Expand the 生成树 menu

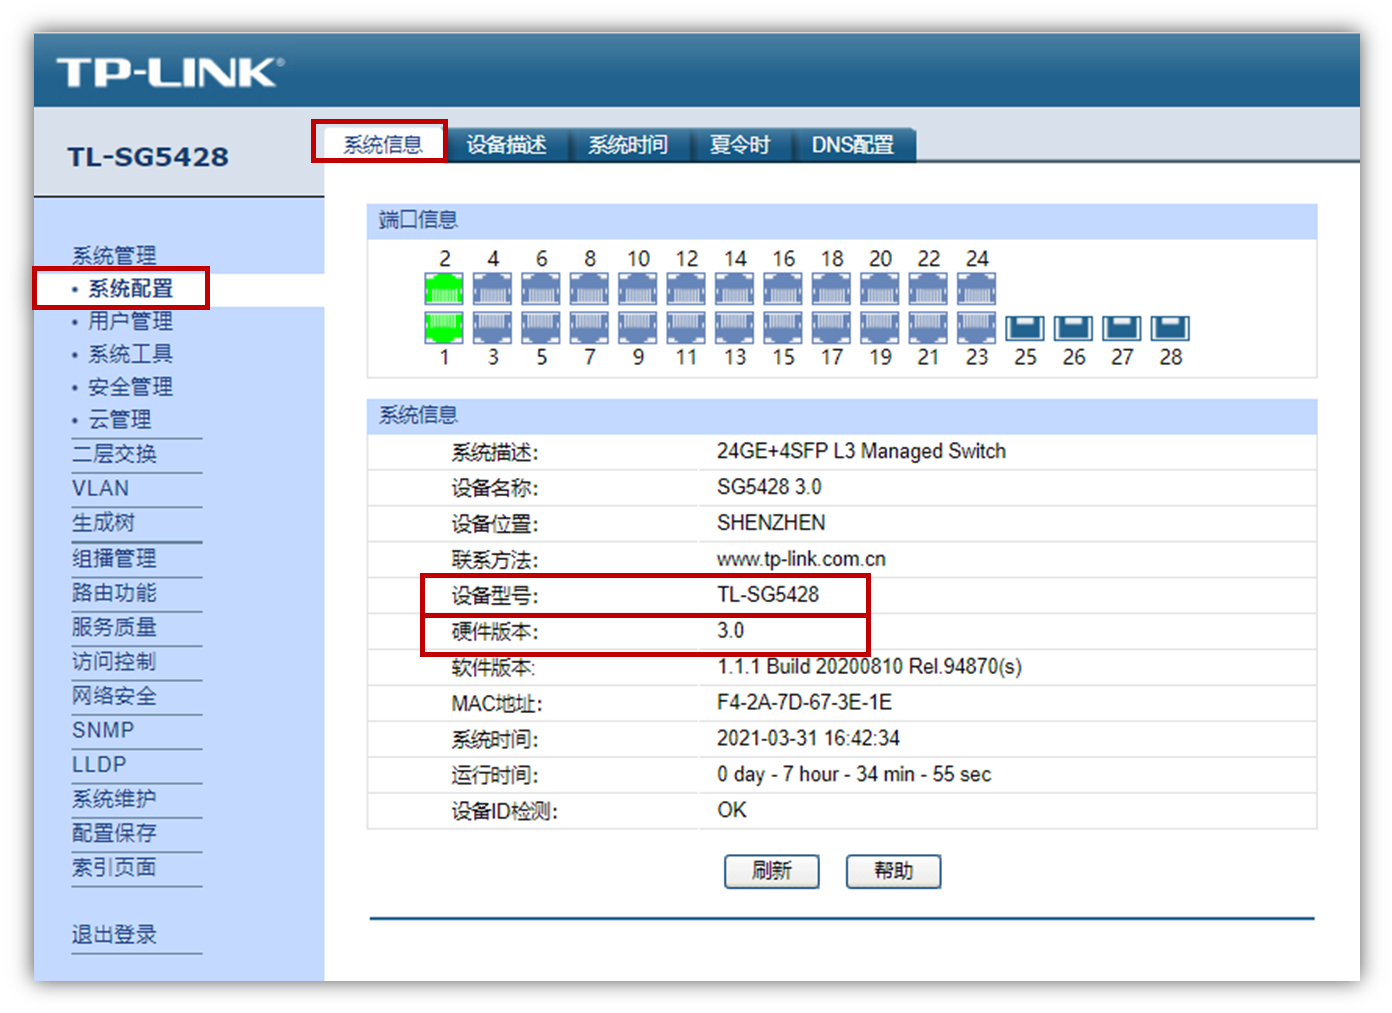(103, 523)
